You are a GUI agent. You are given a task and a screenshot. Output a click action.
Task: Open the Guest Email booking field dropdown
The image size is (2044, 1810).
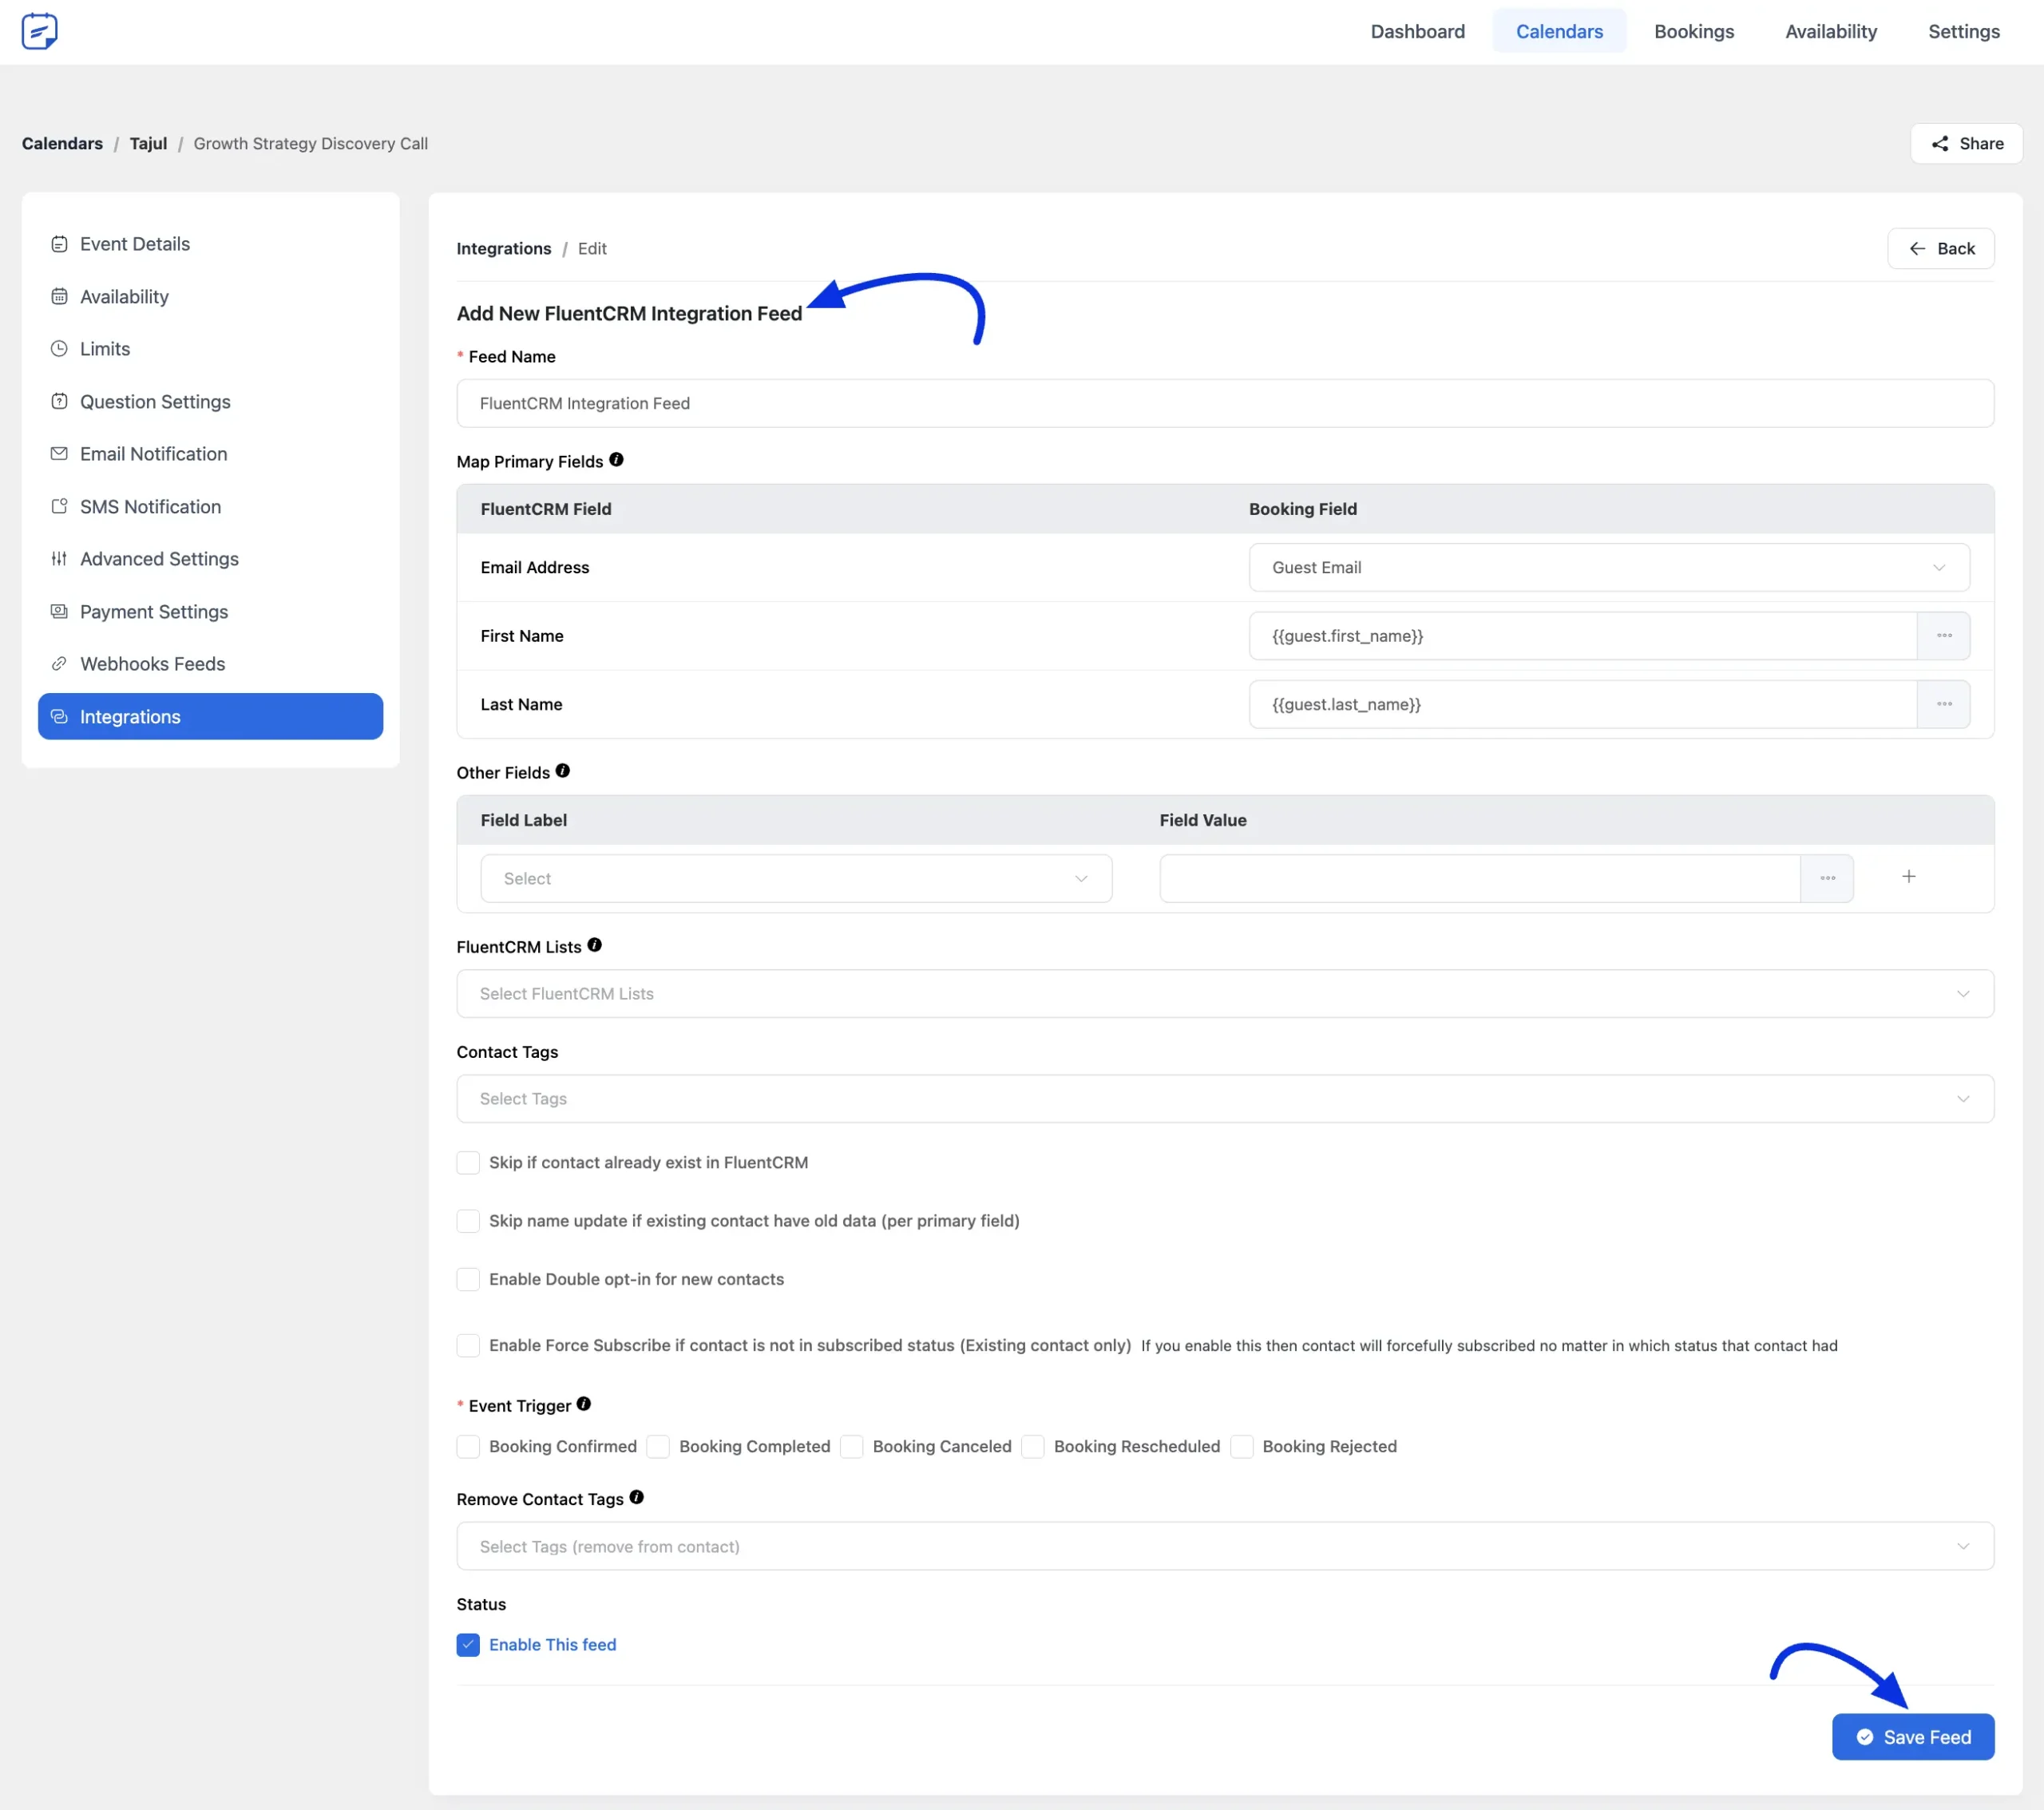[1608, 568]
